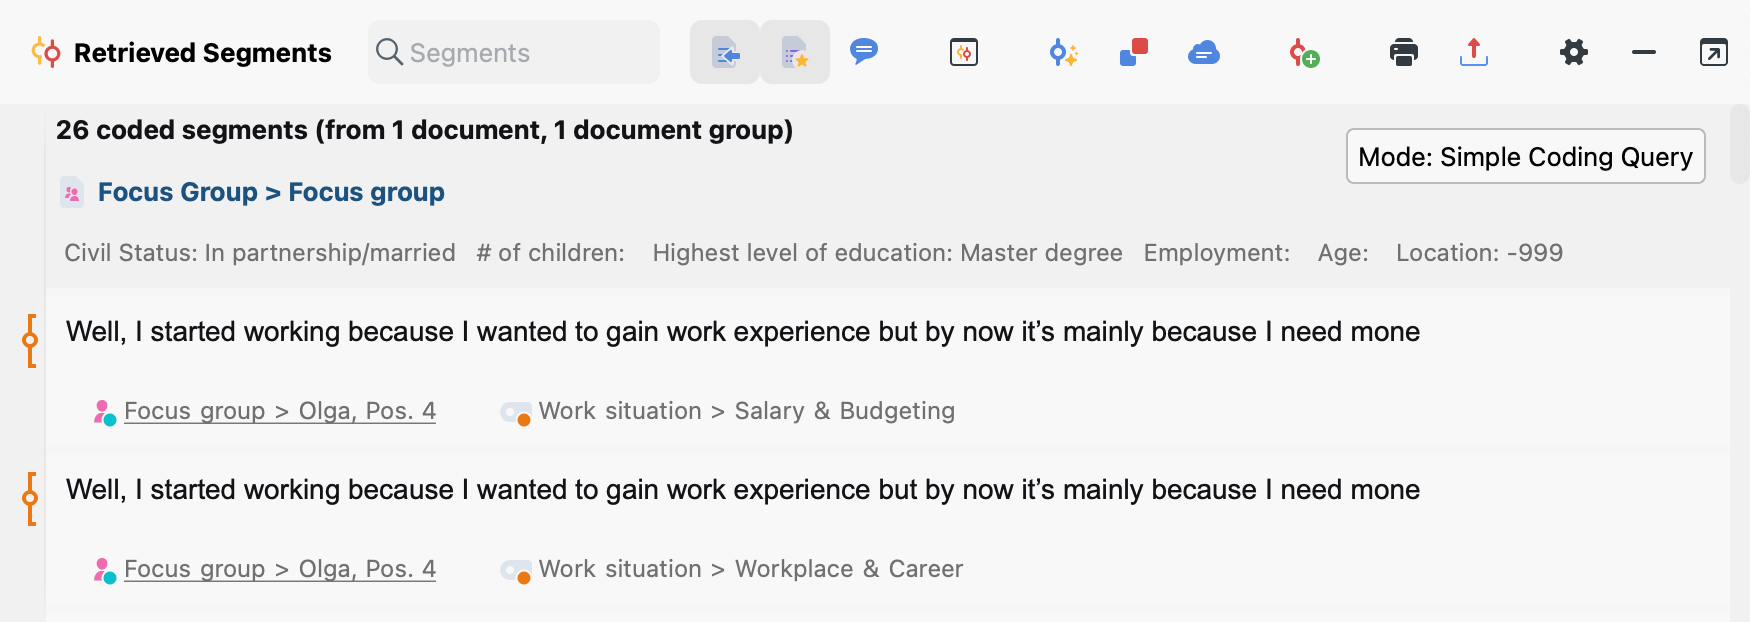Print the retrieved segments
Screen dimensions: 1750x622
[1404, 52]
